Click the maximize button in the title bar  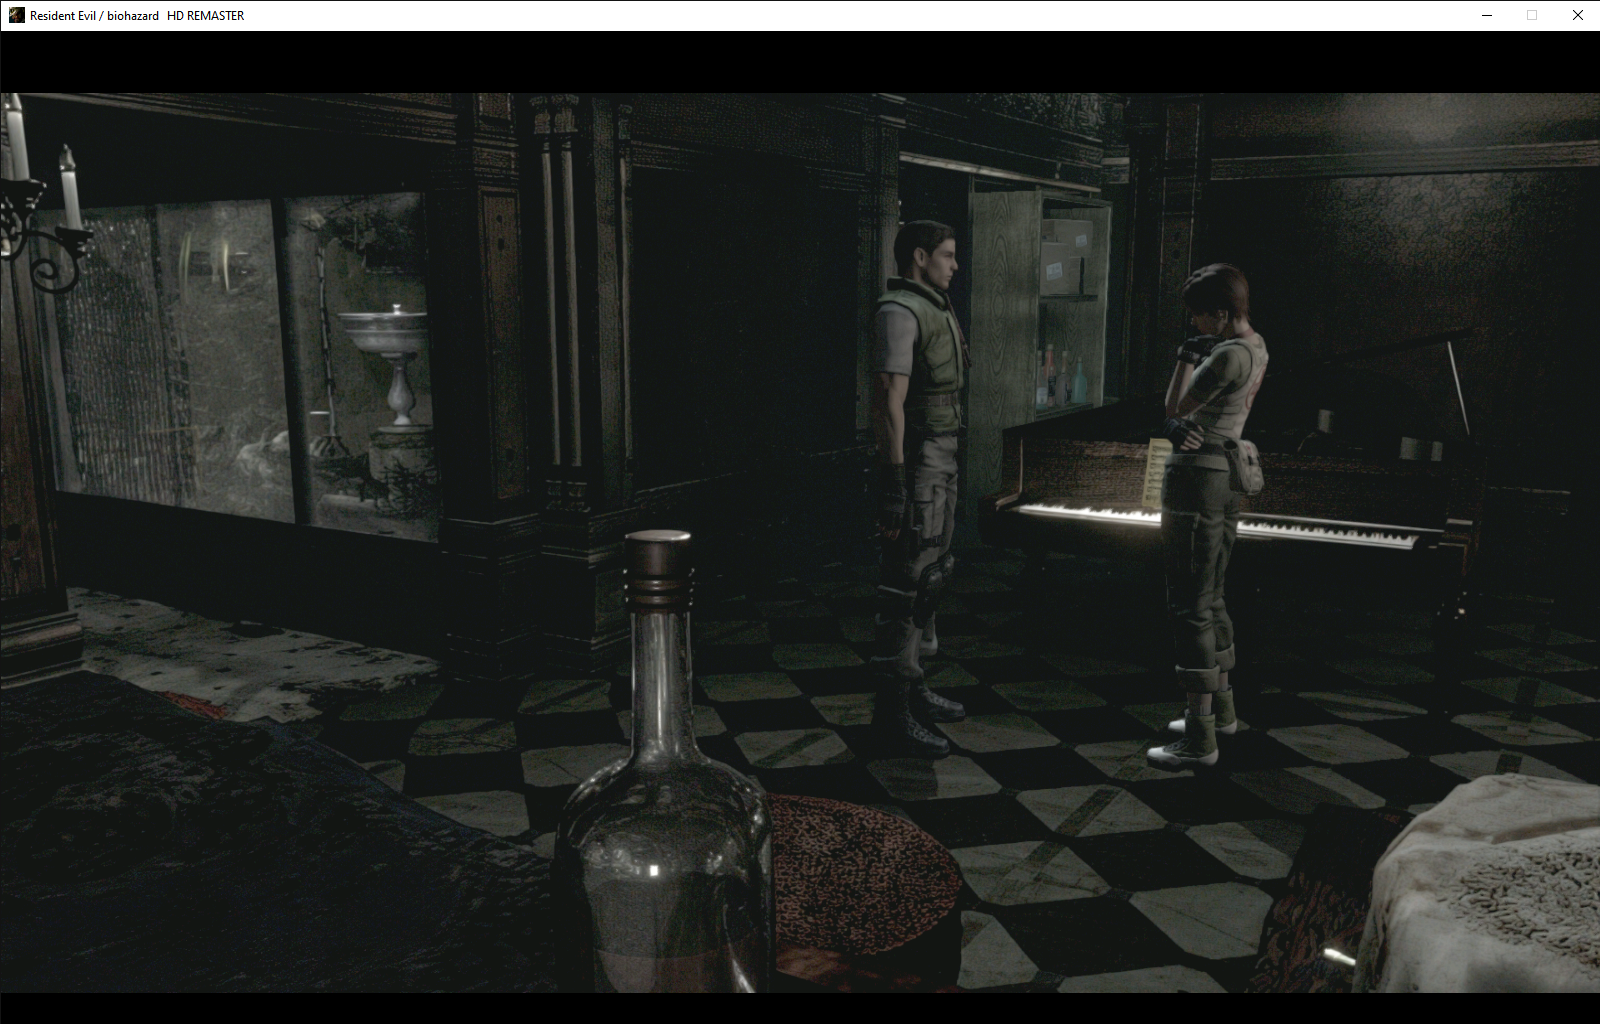pos(1532,15)
